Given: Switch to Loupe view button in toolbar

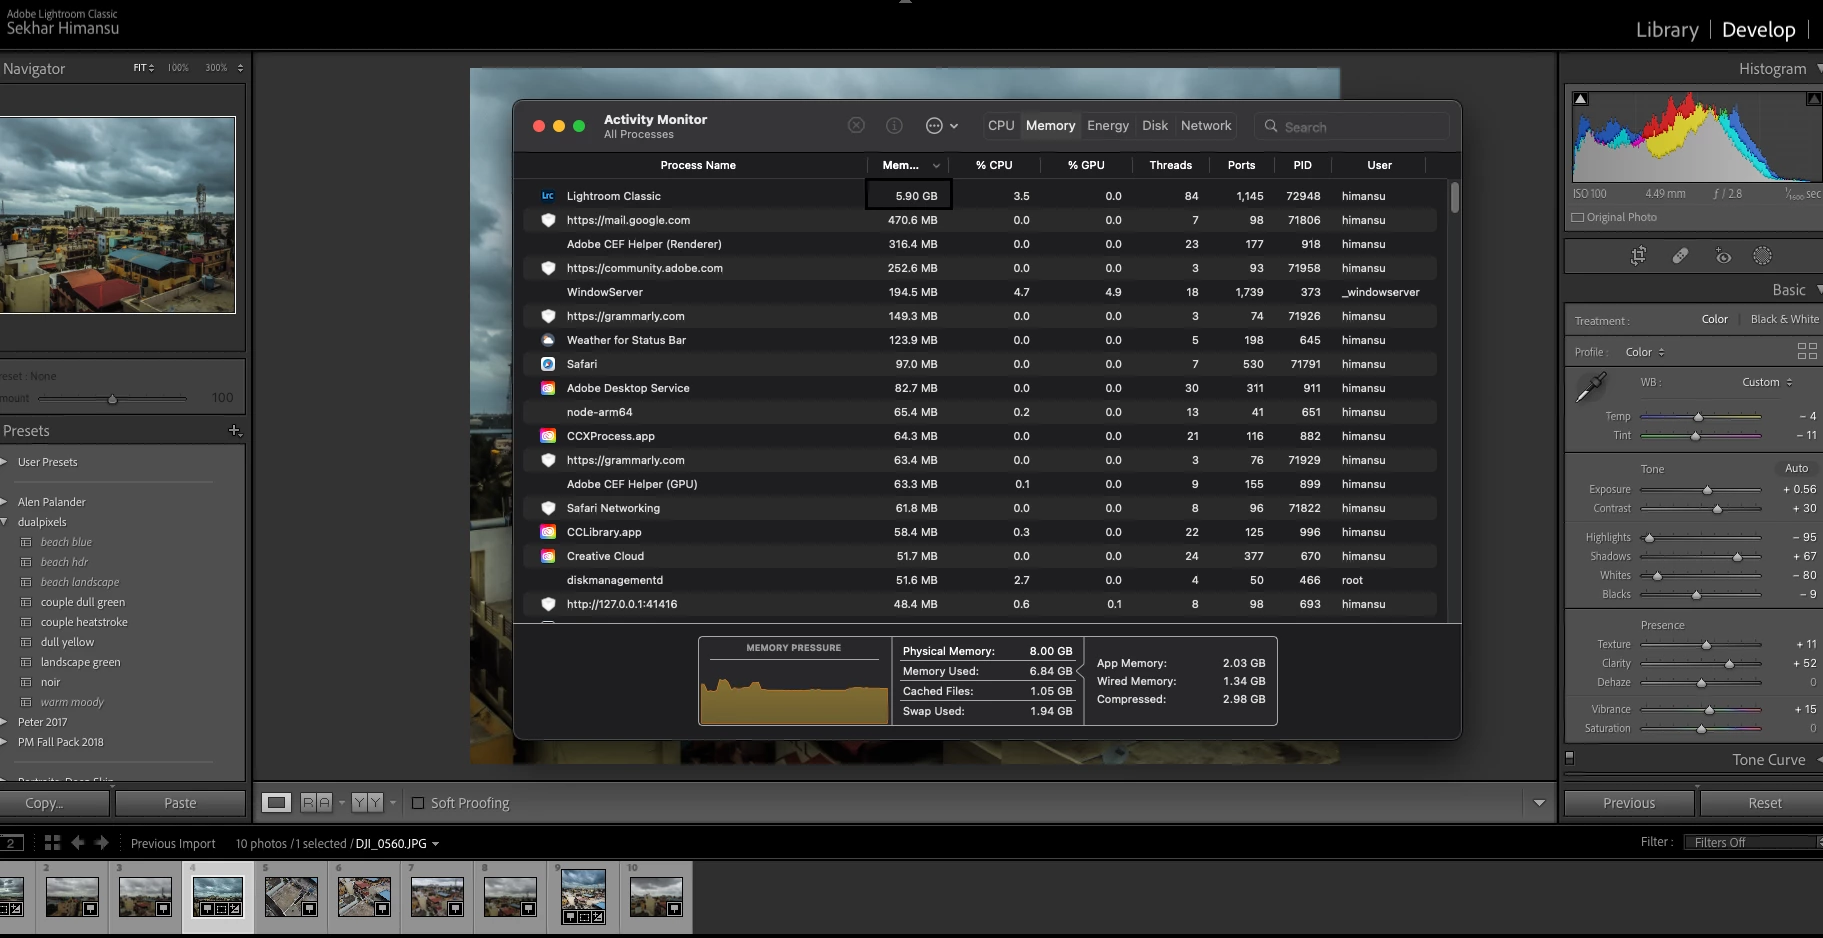Looking at the screenshot, I should coord(277,802).
